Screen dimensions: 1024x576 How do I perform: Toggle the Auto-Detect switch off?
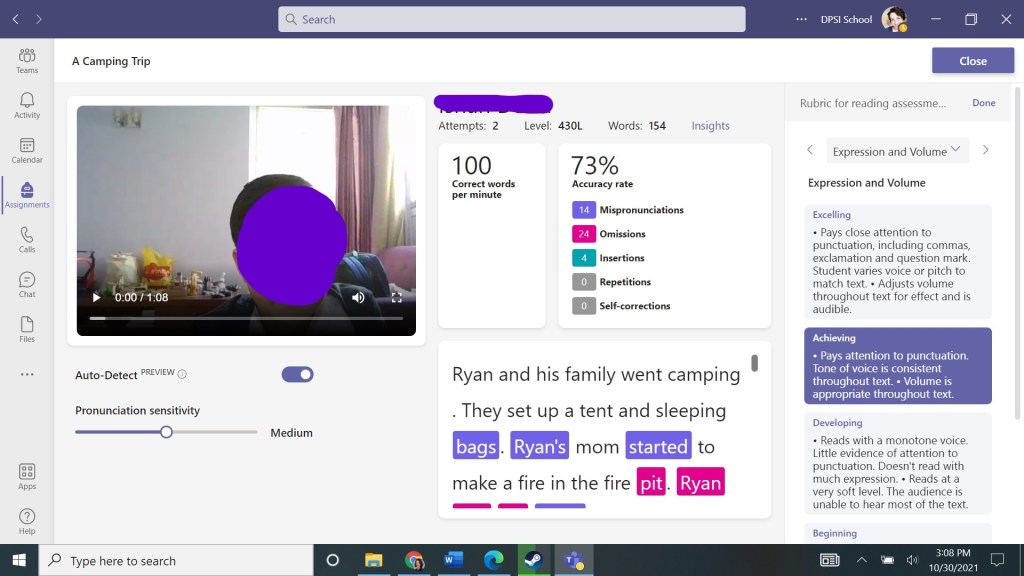(x=297, y=374)
